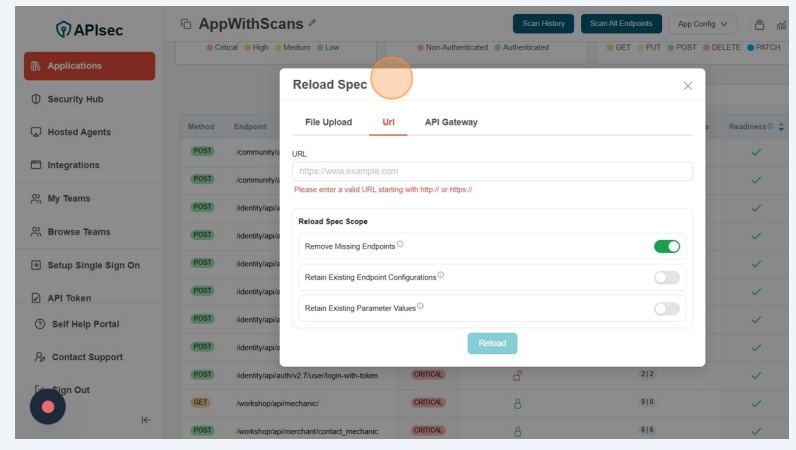Click the printer icon in the header
Screen dimensions: 796x450
pos(759,25)
